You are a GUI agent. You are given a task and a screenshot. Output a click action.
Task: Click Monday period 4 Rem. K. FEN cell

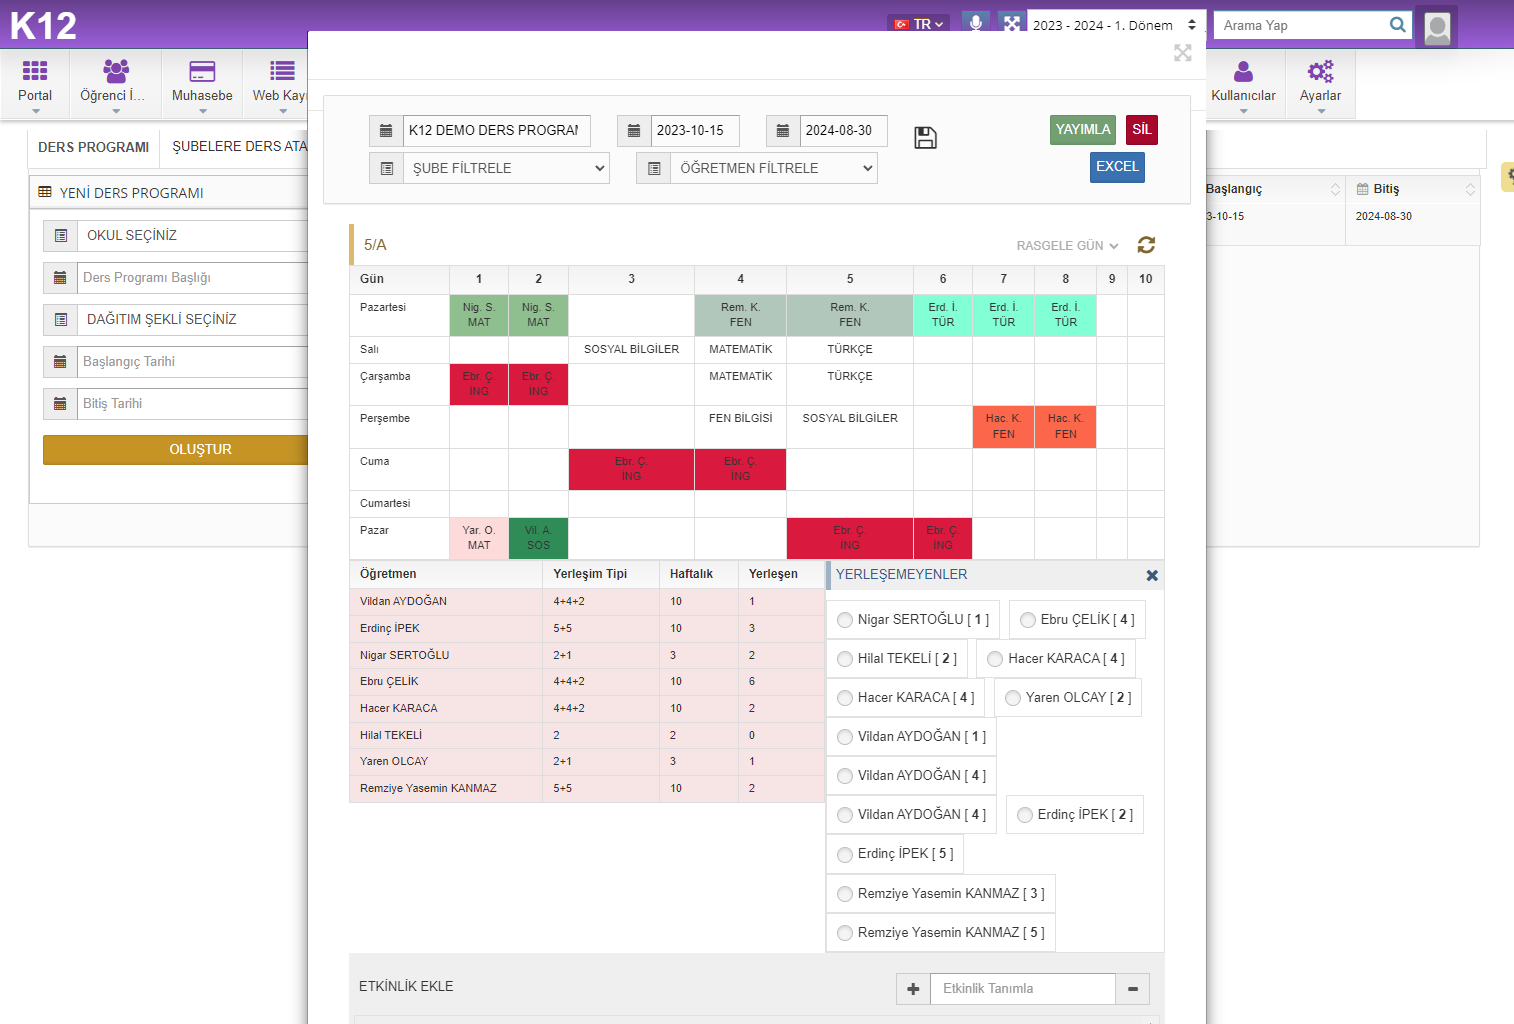(x=740, y=315)
